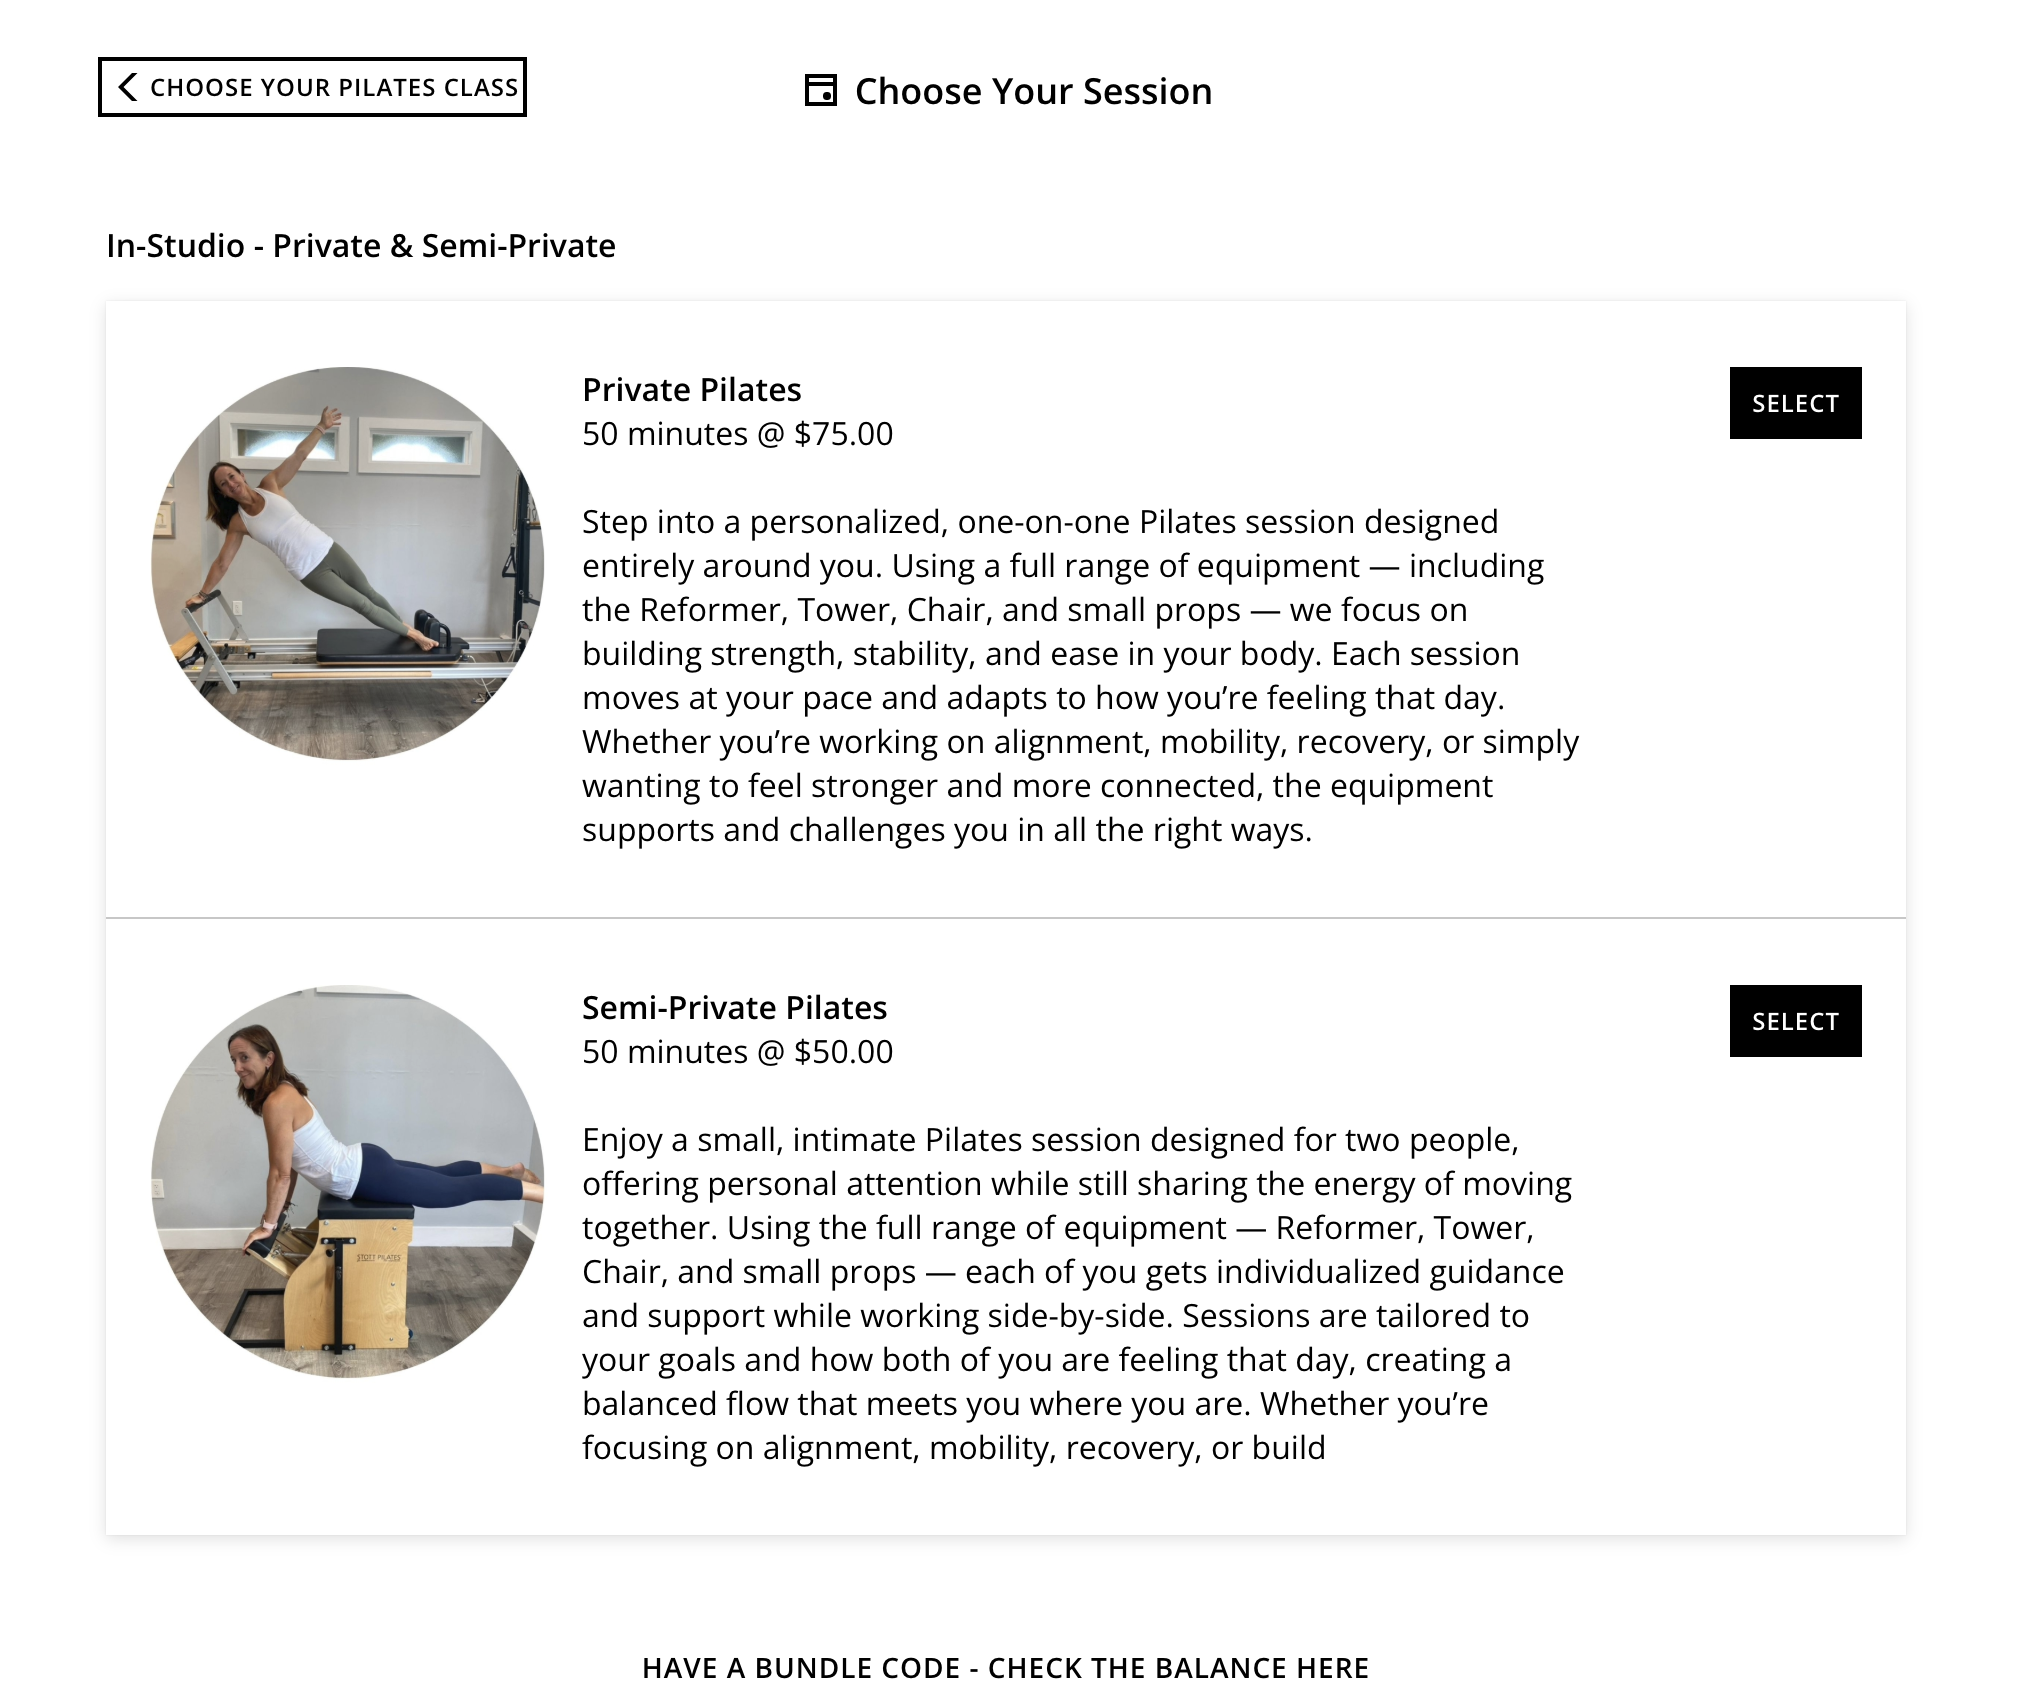
Task: Go back to Choose Your Pilates Class
Action: 312,87
